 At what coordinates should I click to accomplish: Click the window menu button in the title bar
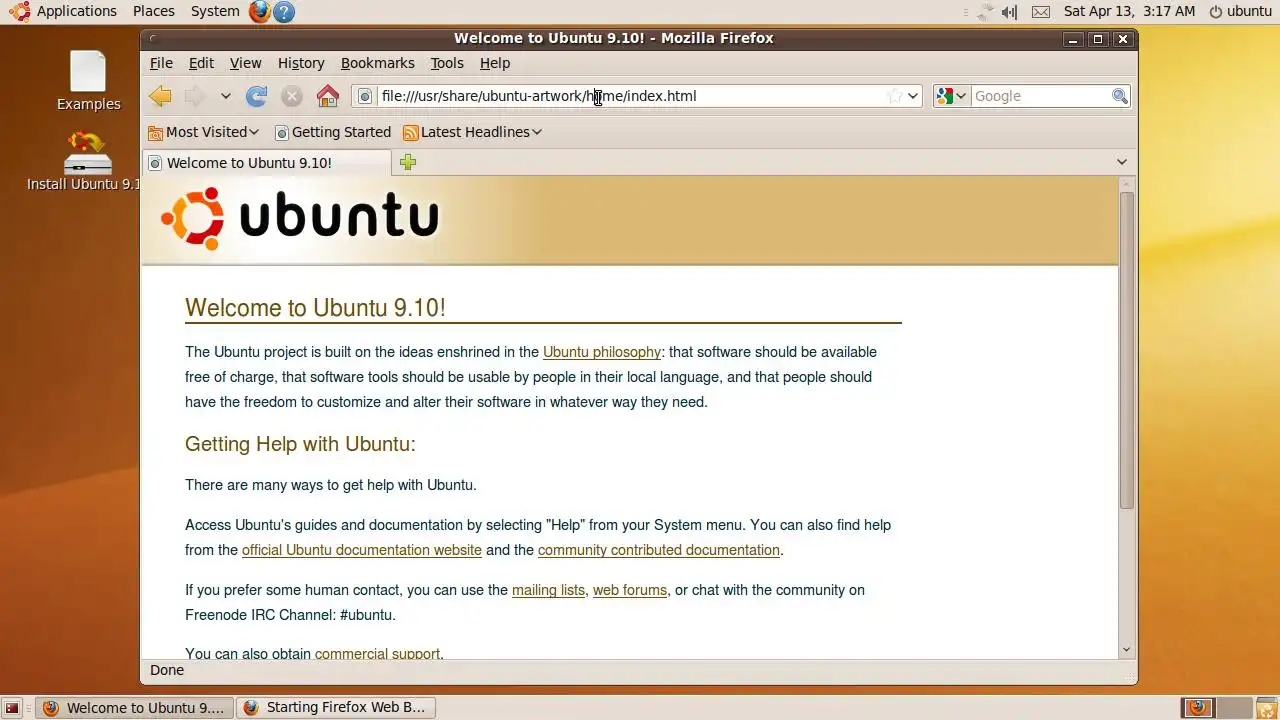pos(153,39)
